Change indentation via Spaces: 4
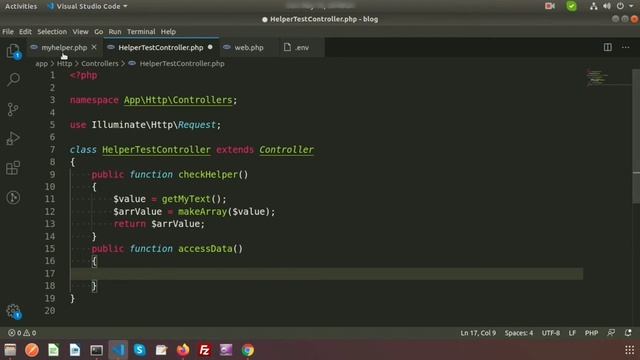 pyautogui.click(x=519, y=333)
